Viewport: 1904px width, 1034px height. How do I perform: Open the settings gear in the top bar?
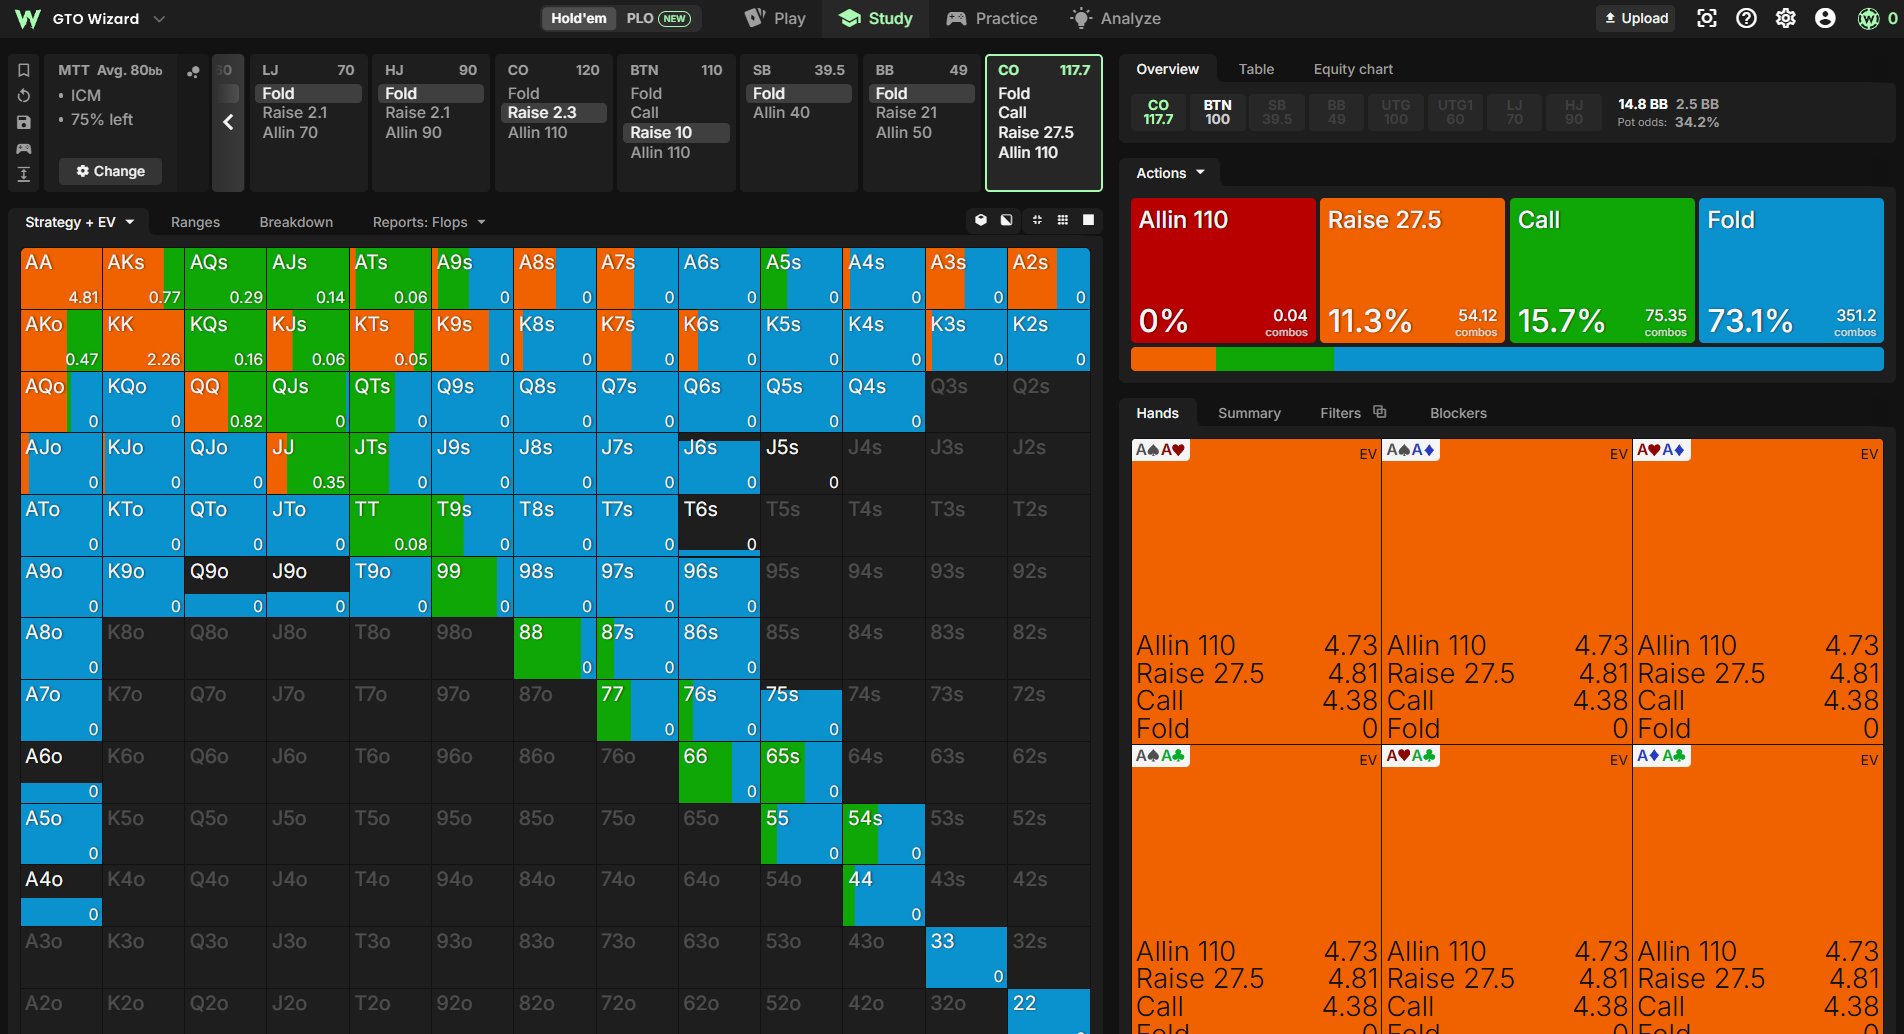(1786, 18)
